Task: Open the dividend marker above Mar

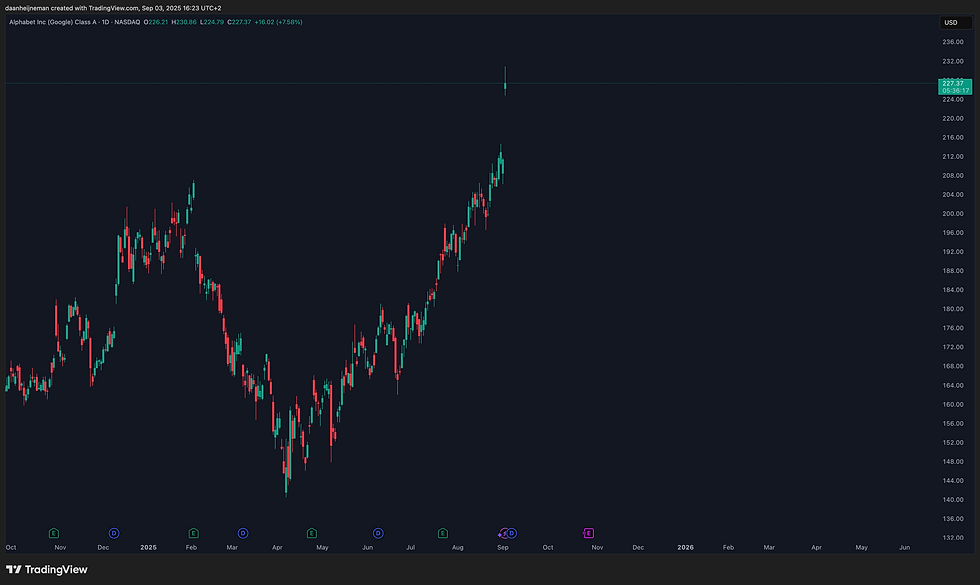Action: click(x=243, y=533)
